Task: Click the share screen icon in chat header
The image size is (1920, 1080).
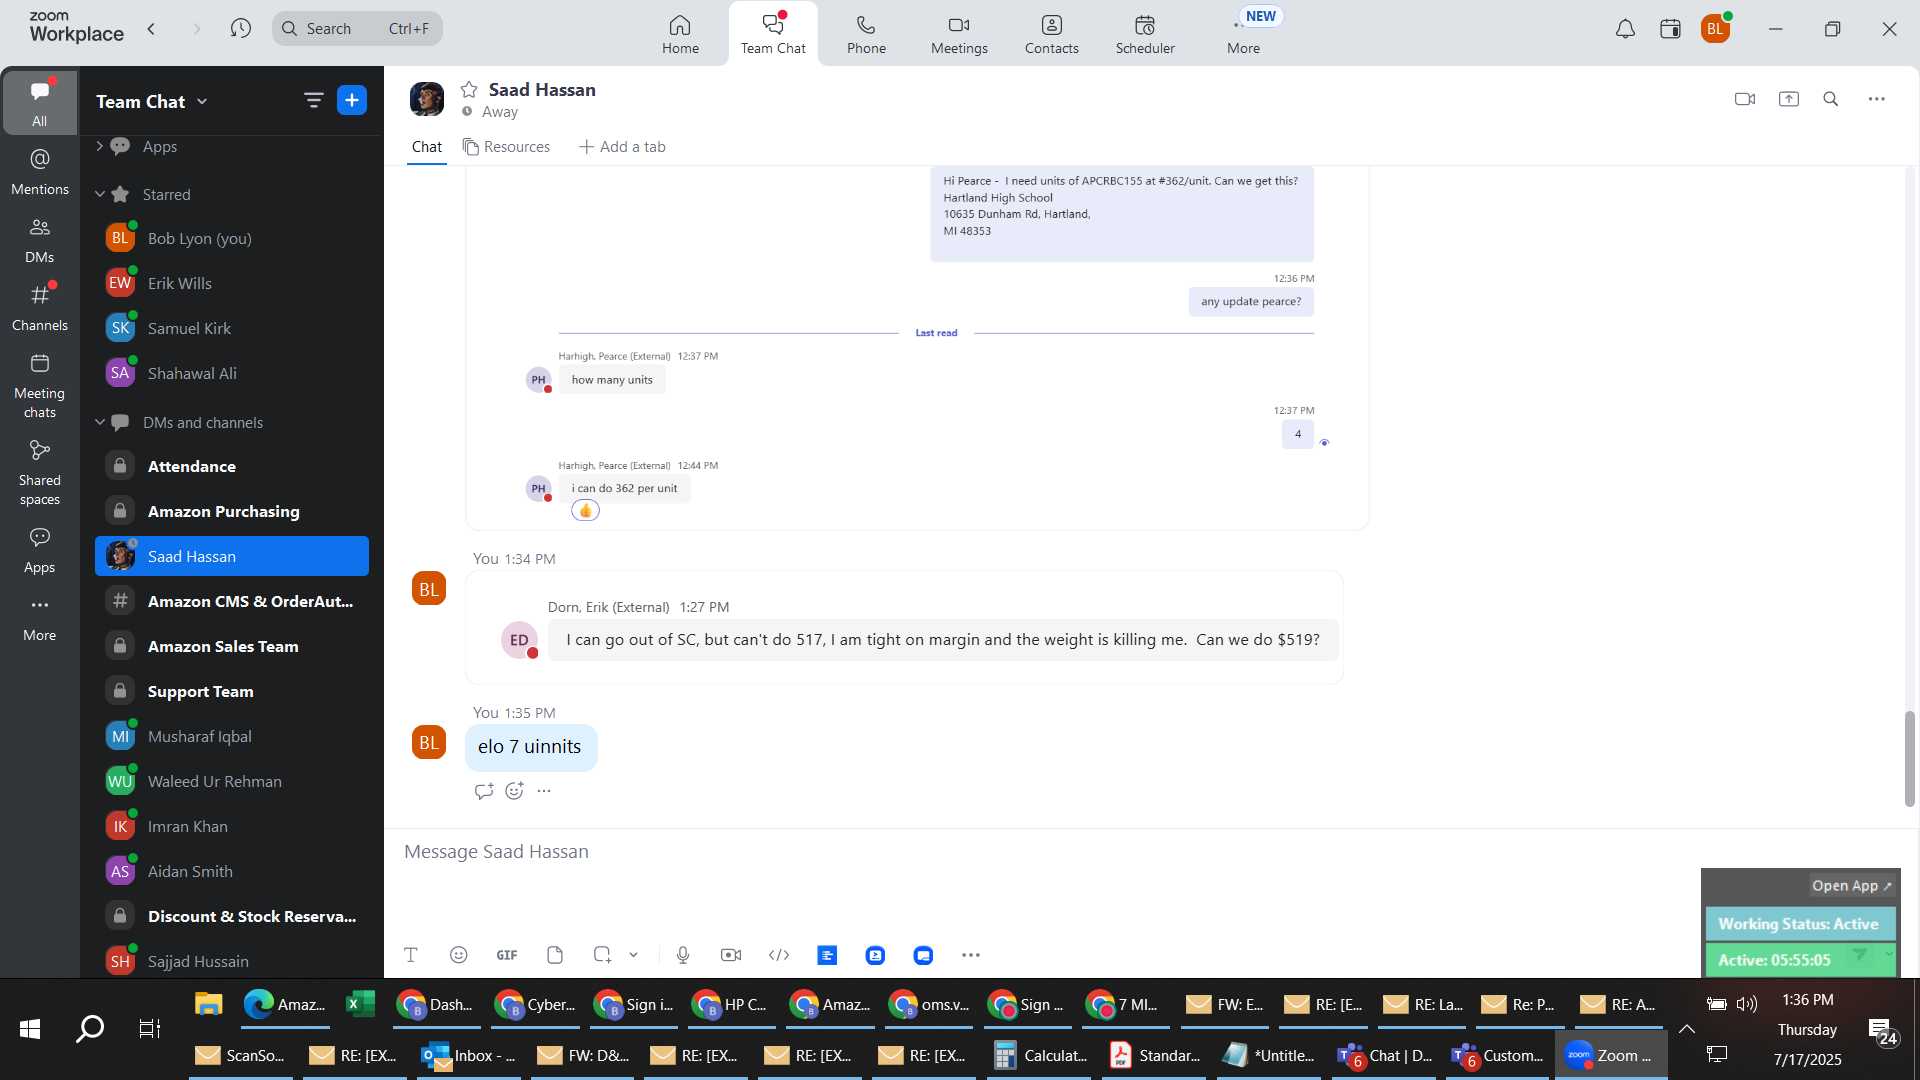Action: [1789, 99]
